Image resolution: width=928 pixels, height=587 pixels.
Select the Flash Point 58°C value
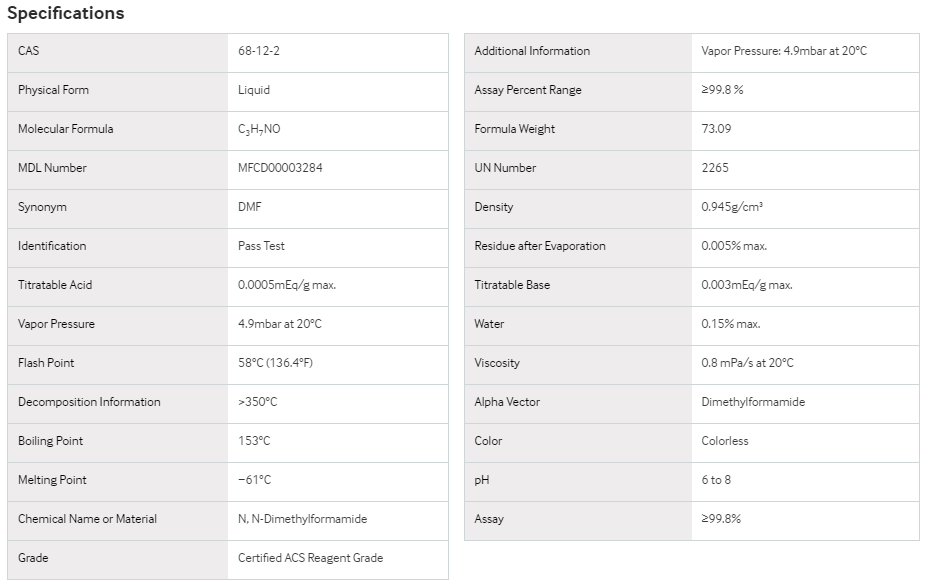coord(275,363)
